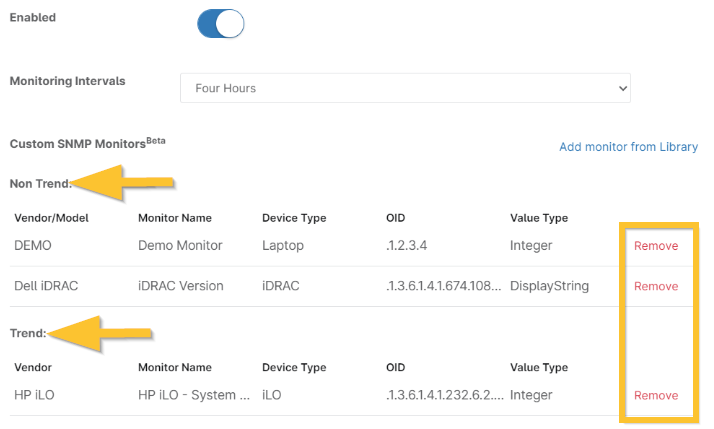The width and height of the screenshot is (714, 429).
Task: Click the HP iLO - System monitor name
Action: tap(193, 395)
